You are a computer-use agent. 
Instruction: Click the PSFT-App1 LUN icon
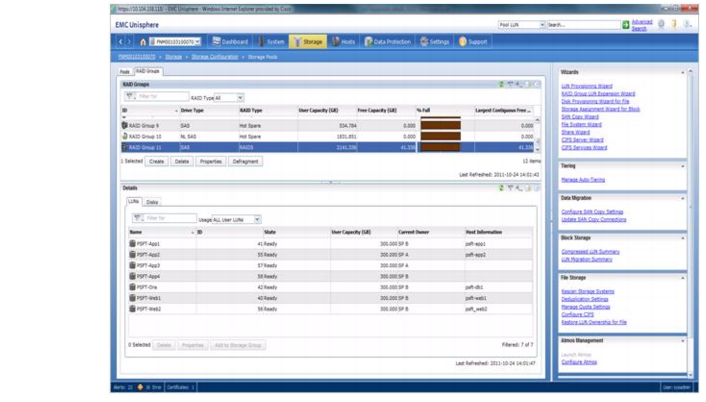pos(132,244)
